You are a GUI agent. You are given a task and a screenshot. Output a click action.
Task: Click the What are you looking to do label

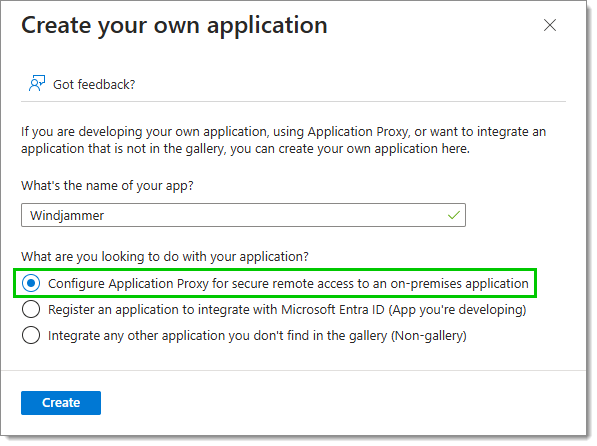point(165,257)
